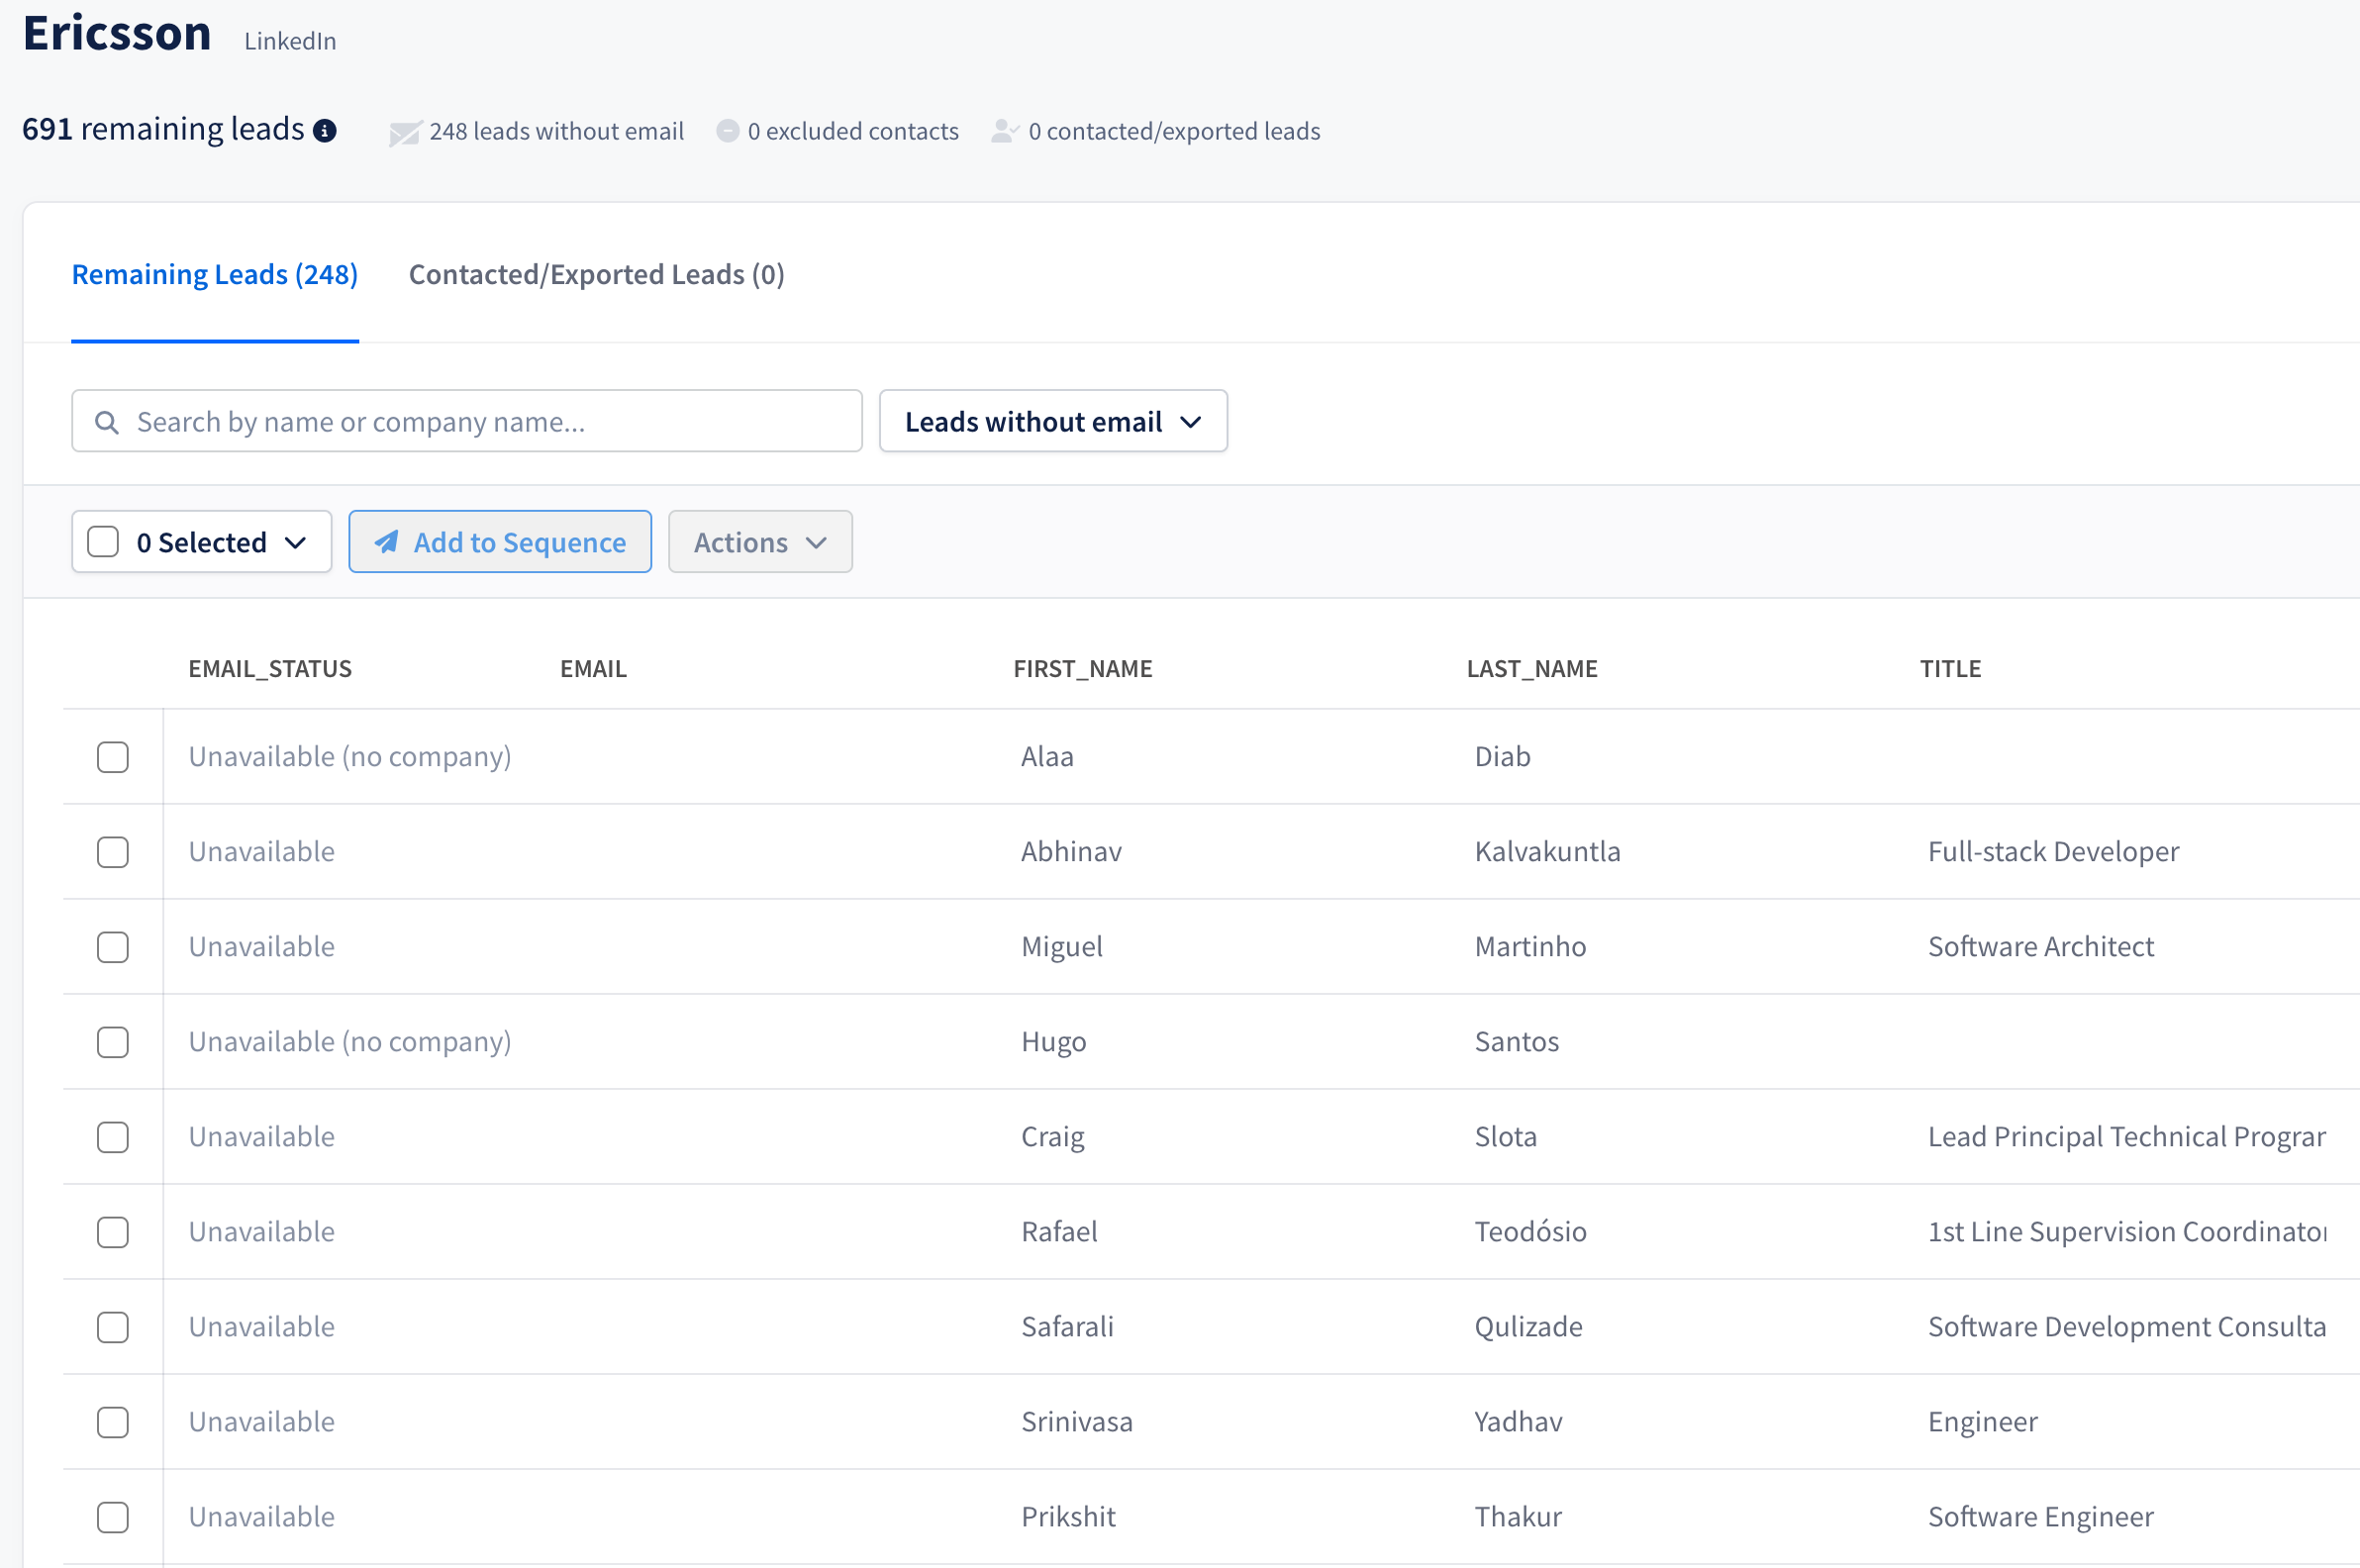Click the last name Kalvakuntla
This screenshot has width=2360, height=1568.
(1547, 852)
